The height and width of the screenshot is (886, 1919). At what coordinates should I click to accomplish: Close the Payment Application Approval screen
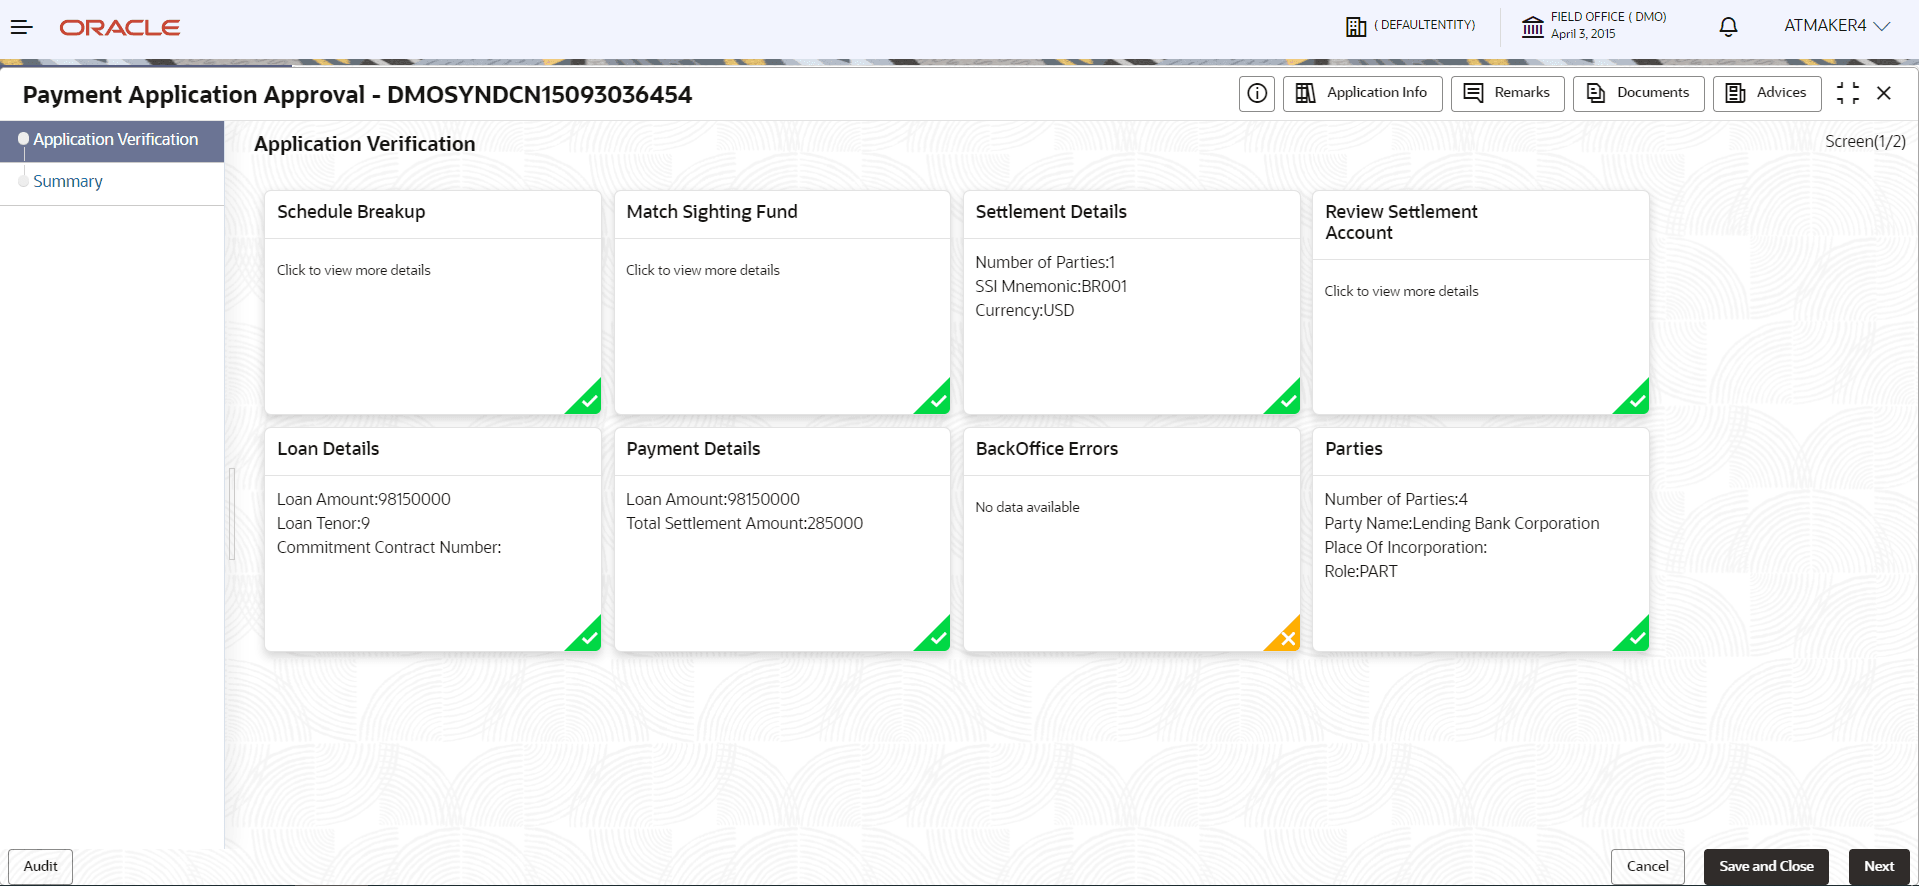(1884, 93)
